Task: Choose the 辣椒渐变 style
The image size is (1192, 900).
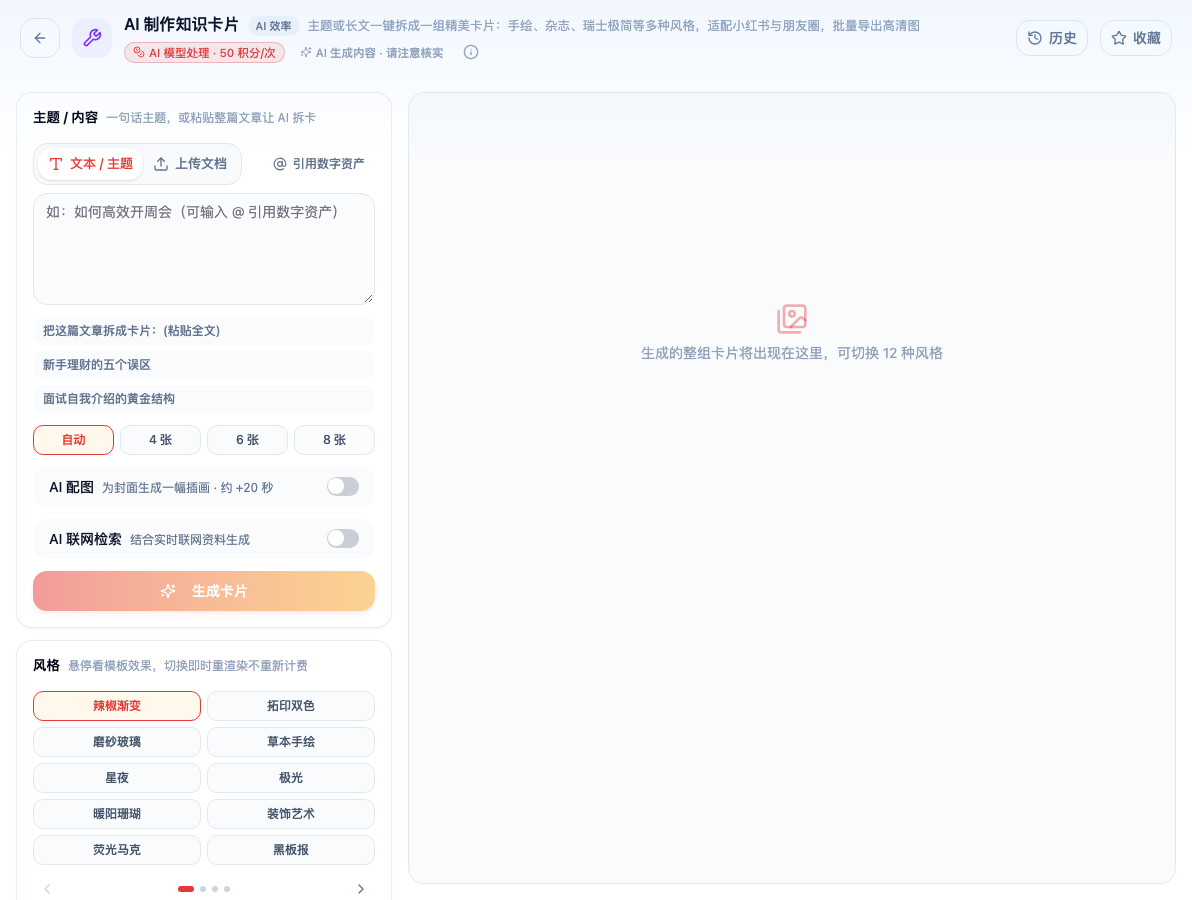Action: coord(117,706)
